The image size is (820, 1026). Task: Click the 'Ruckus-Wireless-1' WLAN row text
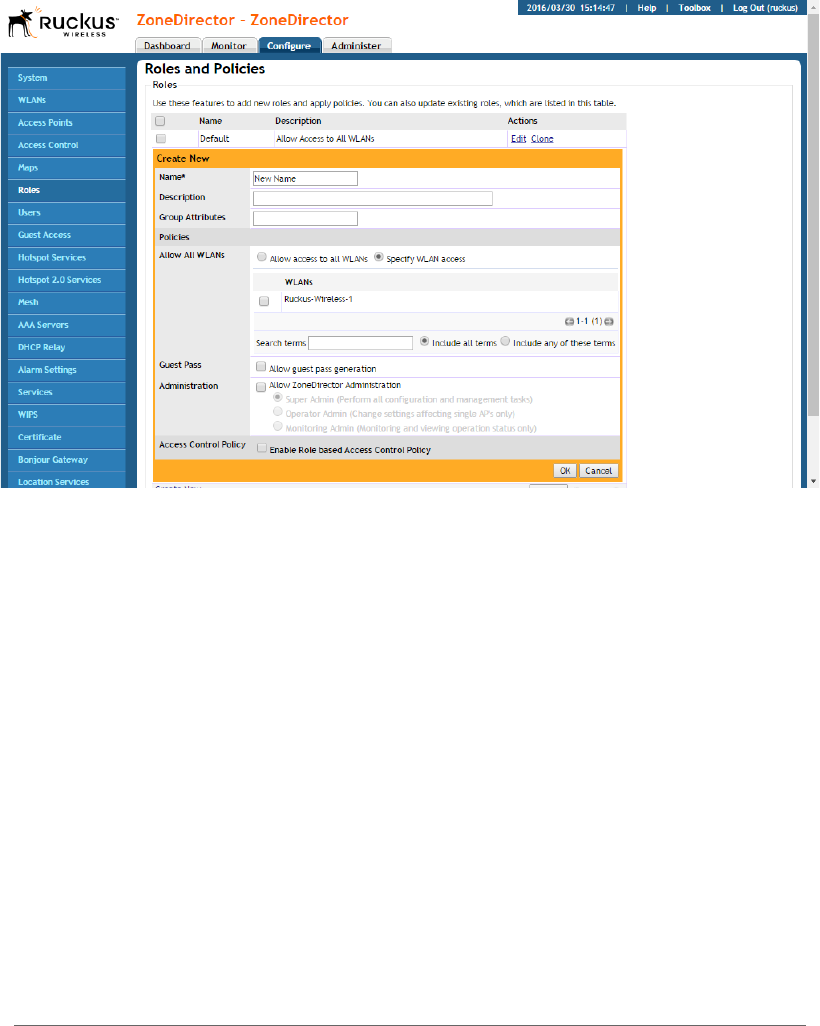(318, 299)
